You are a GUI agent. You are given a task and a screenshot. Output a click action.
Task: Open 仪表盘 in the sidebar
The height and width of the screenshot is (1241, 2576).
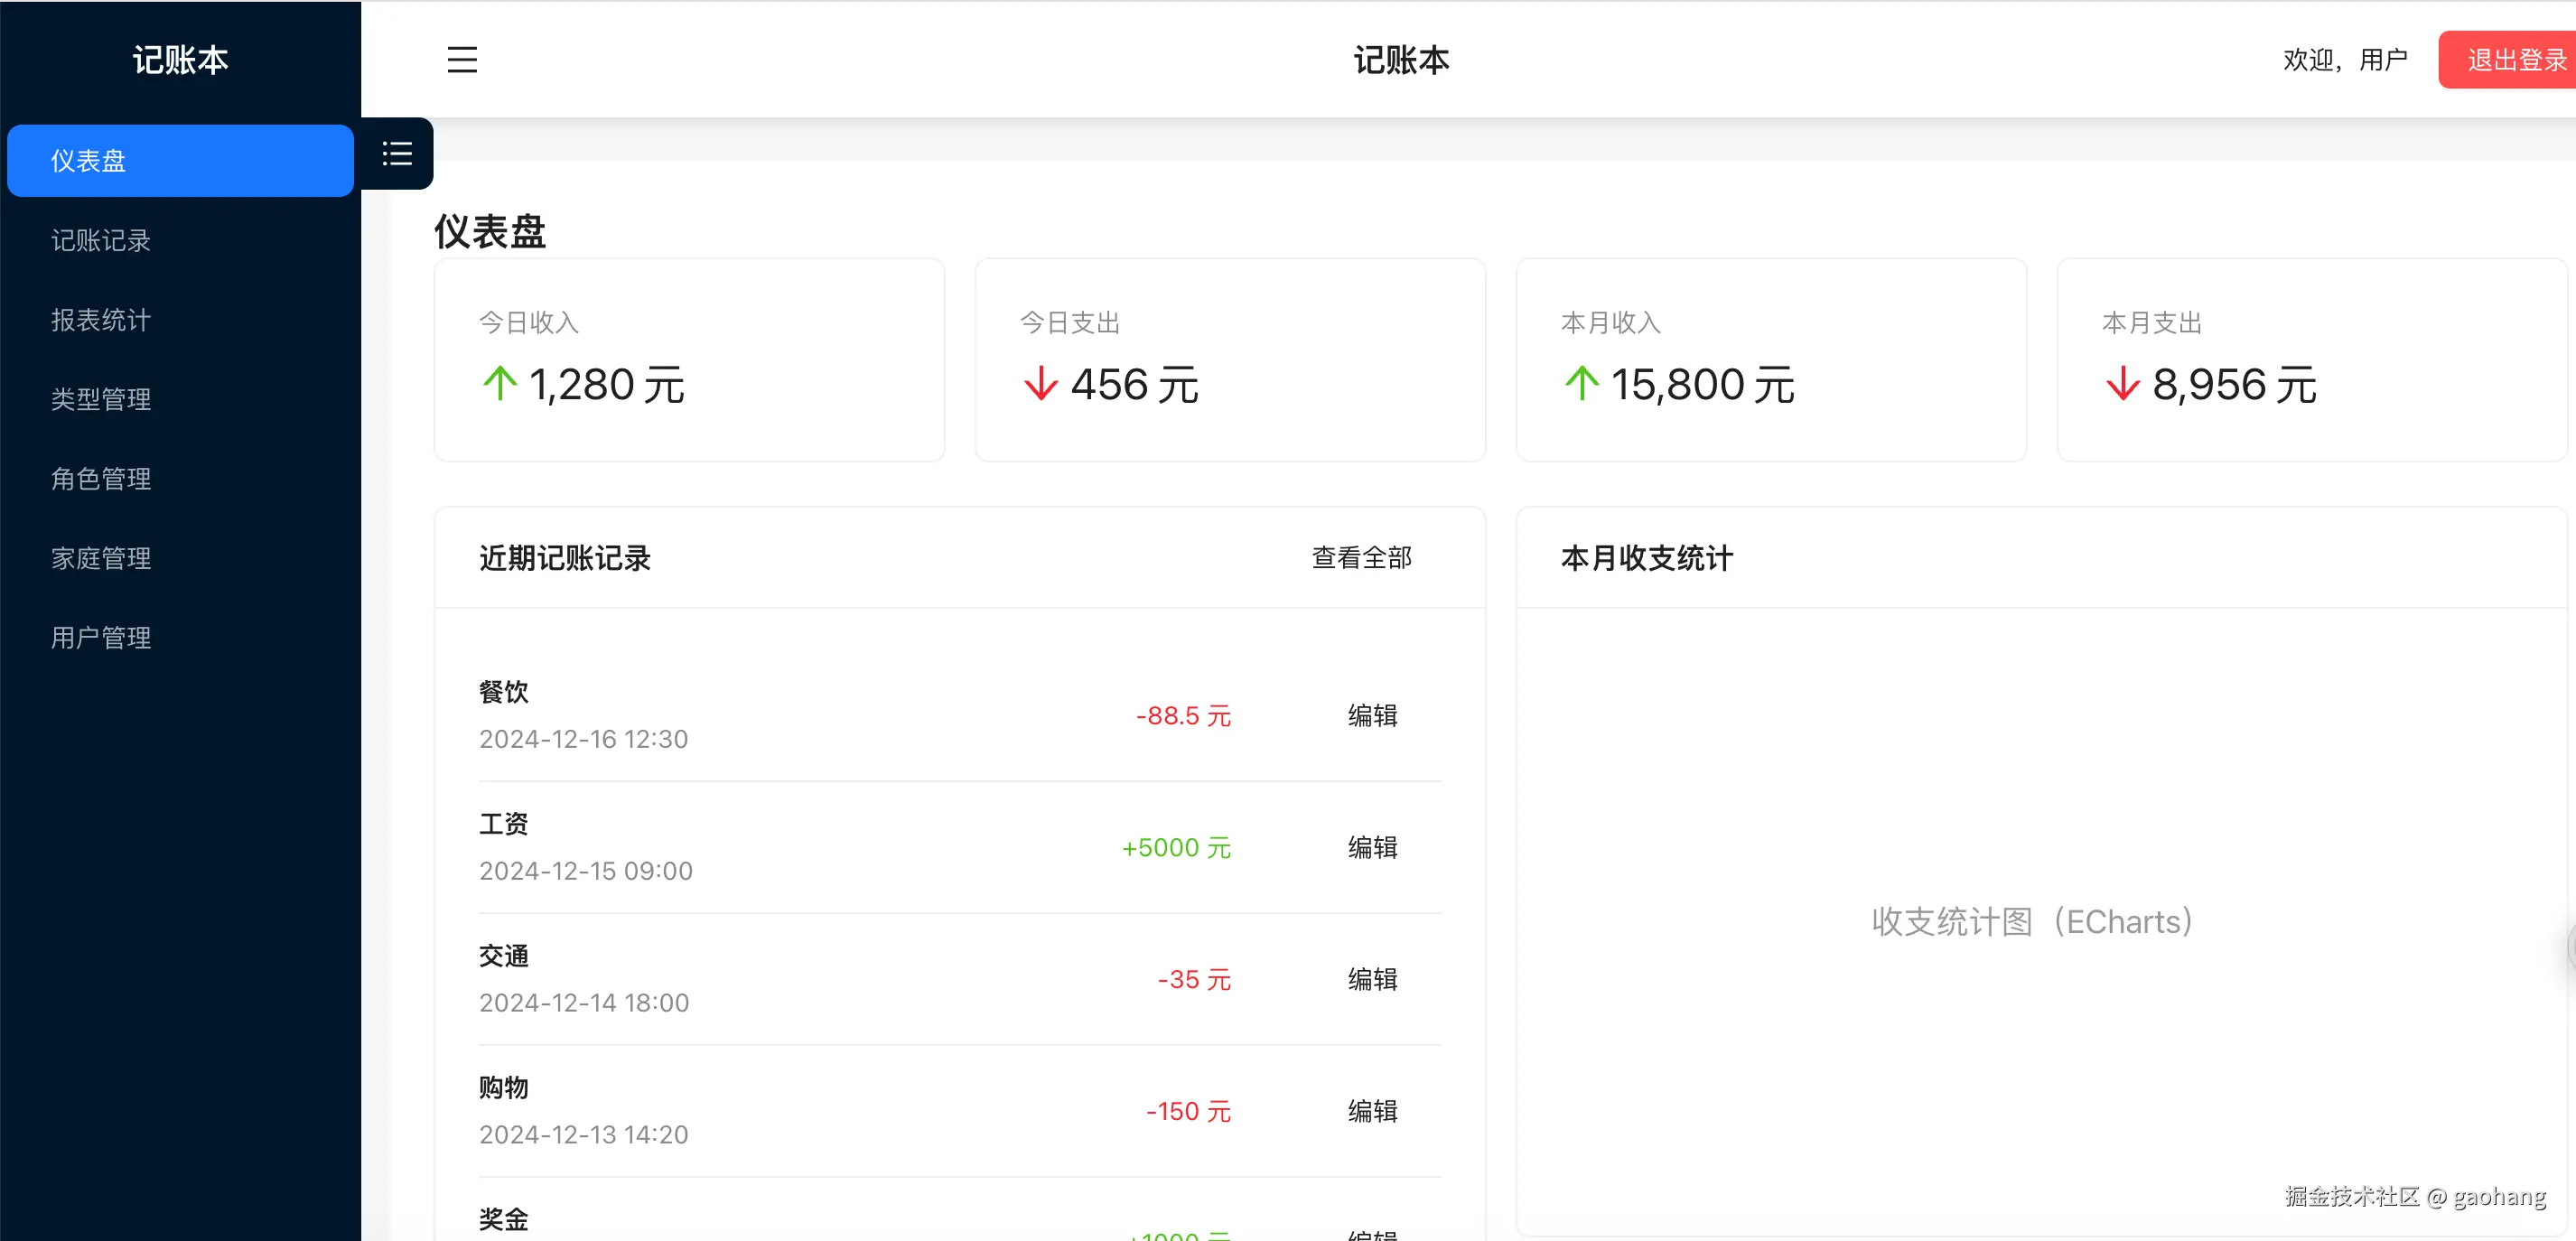(180, 161)
